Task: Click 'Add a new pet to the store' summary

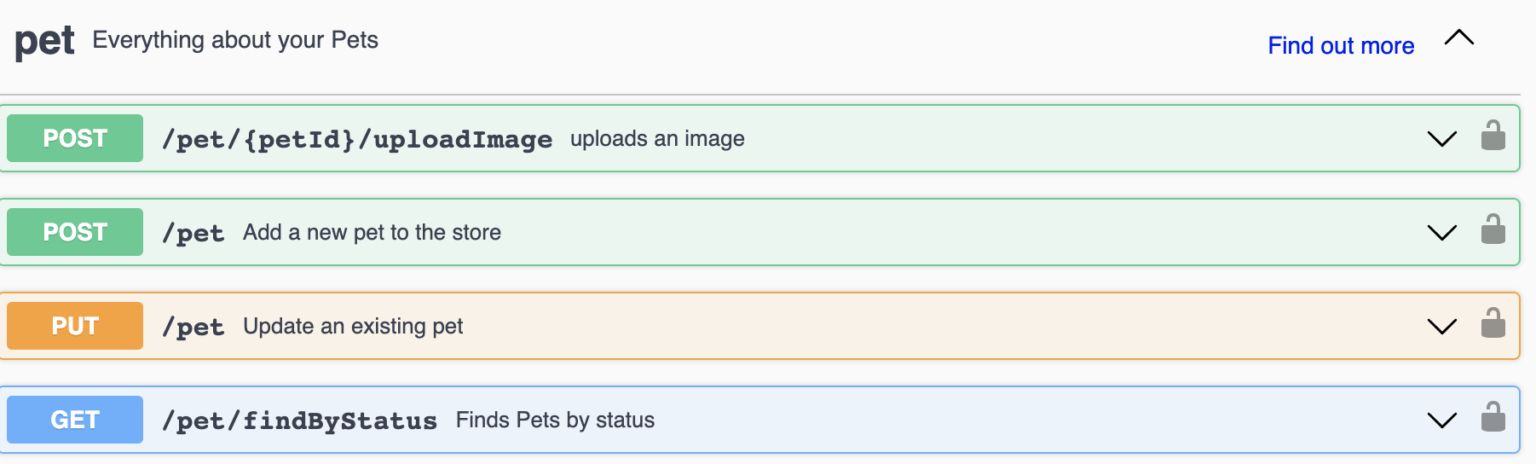Action: coord(372,232)
